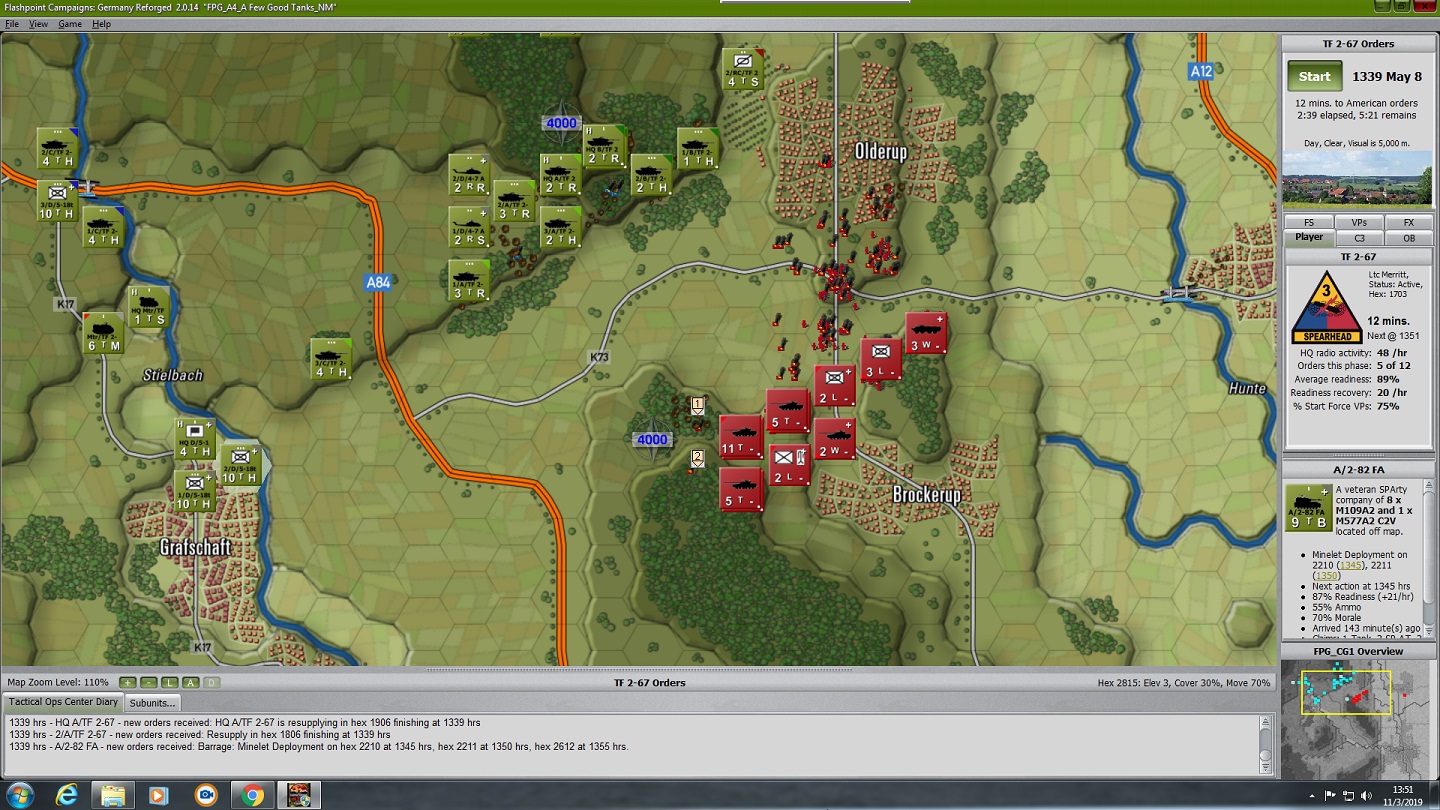Select the red enemy 3 W counter
Image resolution: width=1440 pixels, height=810 pixels.
pos(927,333)
